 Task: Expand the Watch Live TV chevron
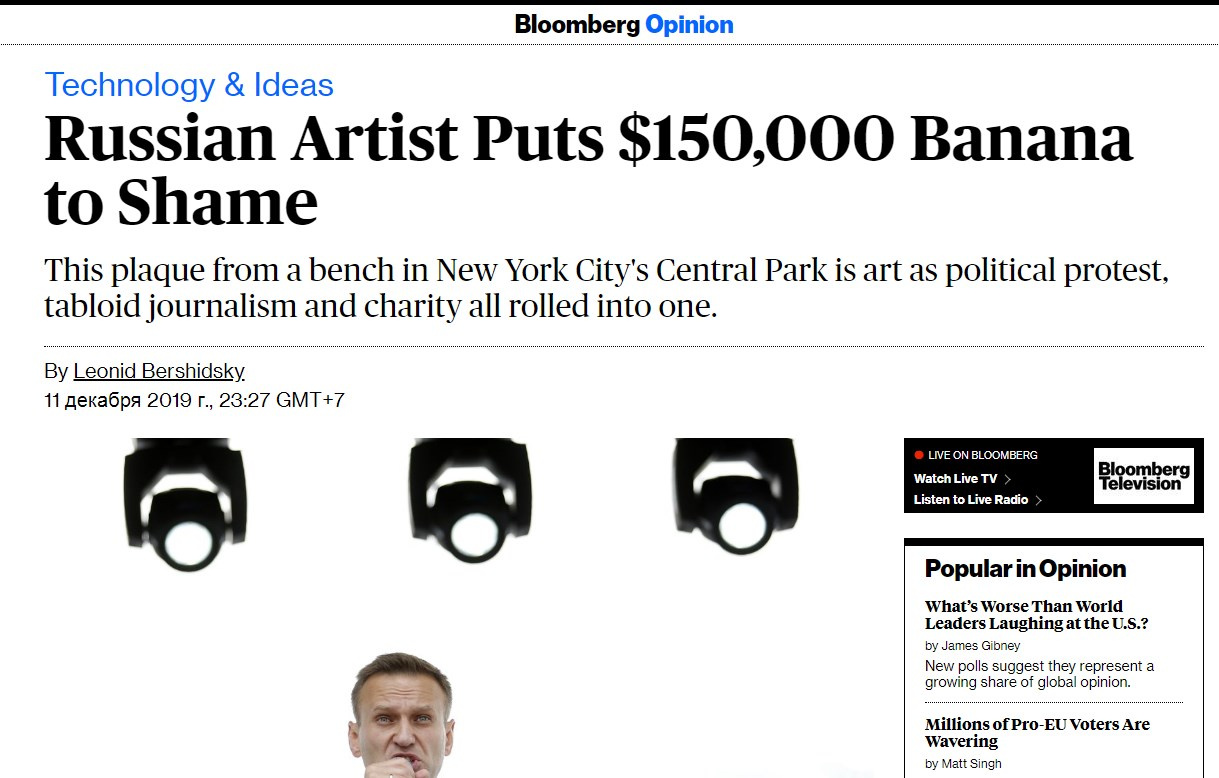pyautogui.click(x=1008, y=479)
